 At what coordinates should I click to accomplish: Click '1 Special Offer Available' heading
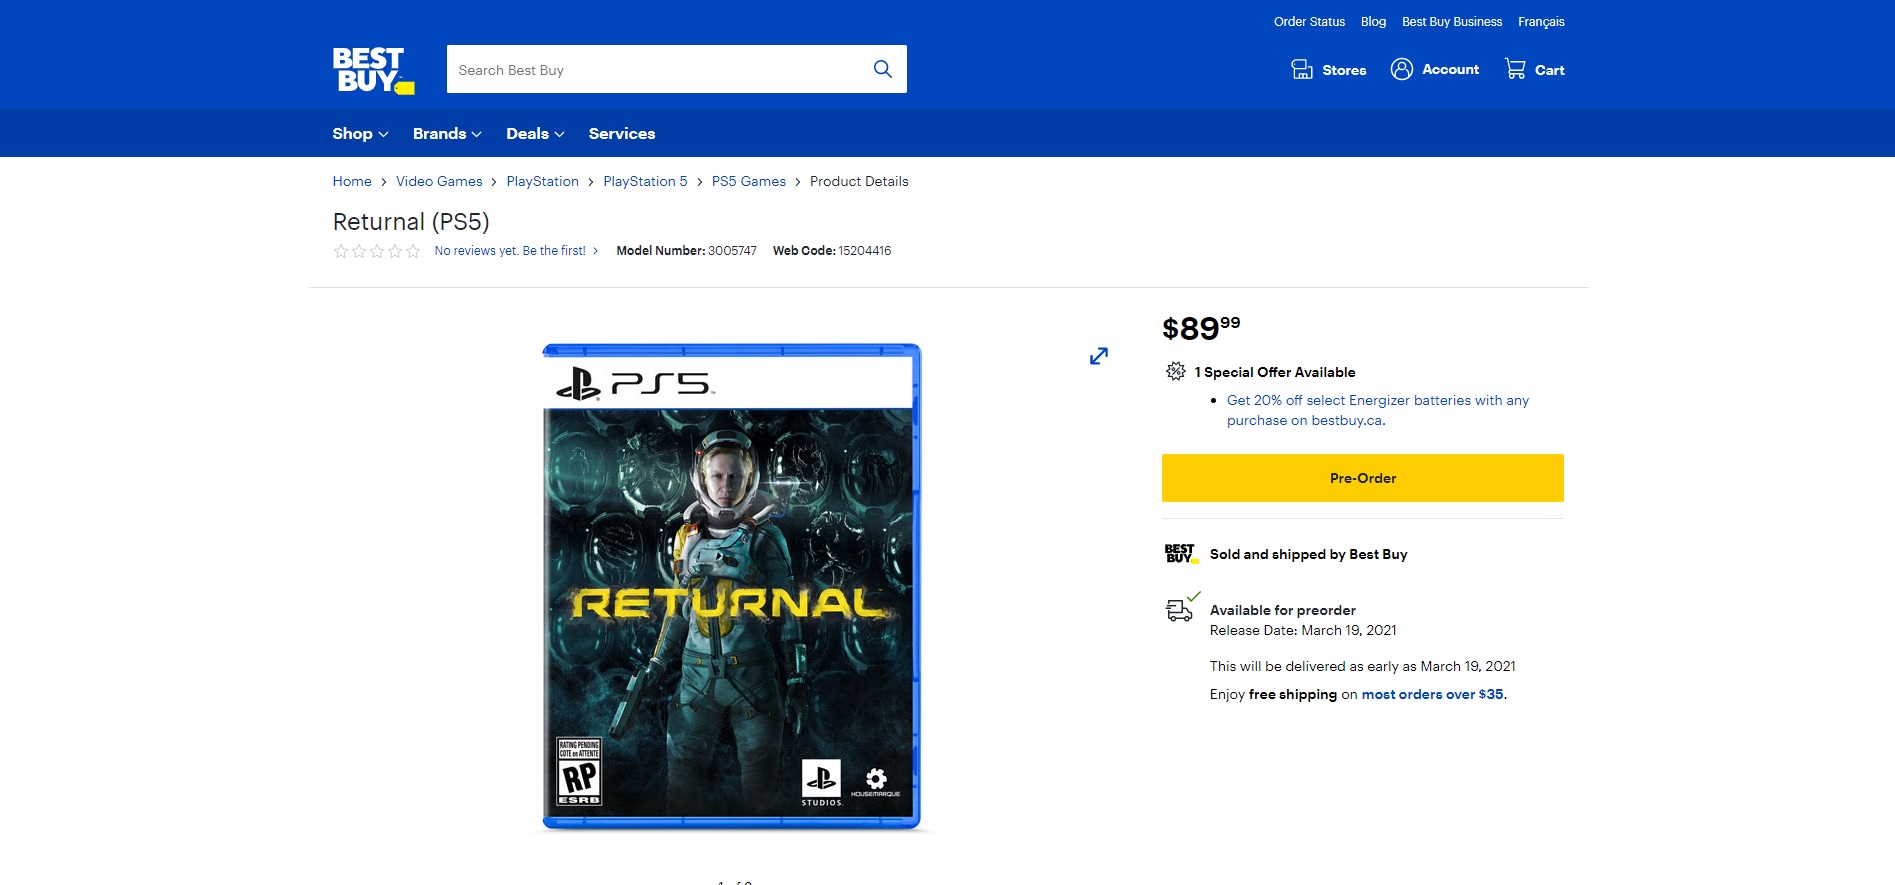pyautogui.click(x=1275, y=372)
